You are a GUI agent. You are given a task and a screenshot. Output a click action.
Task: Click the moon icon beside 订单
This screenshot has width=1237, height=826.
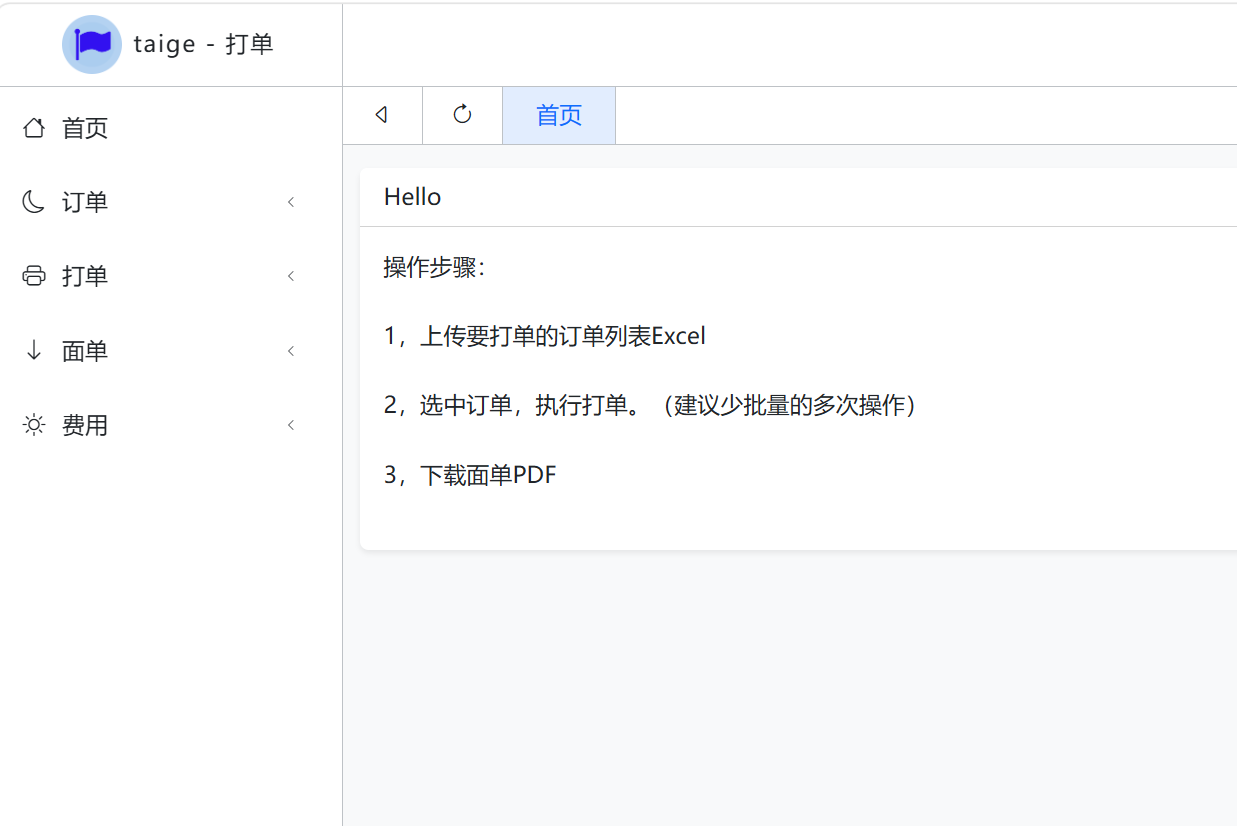tap(34, 202)
